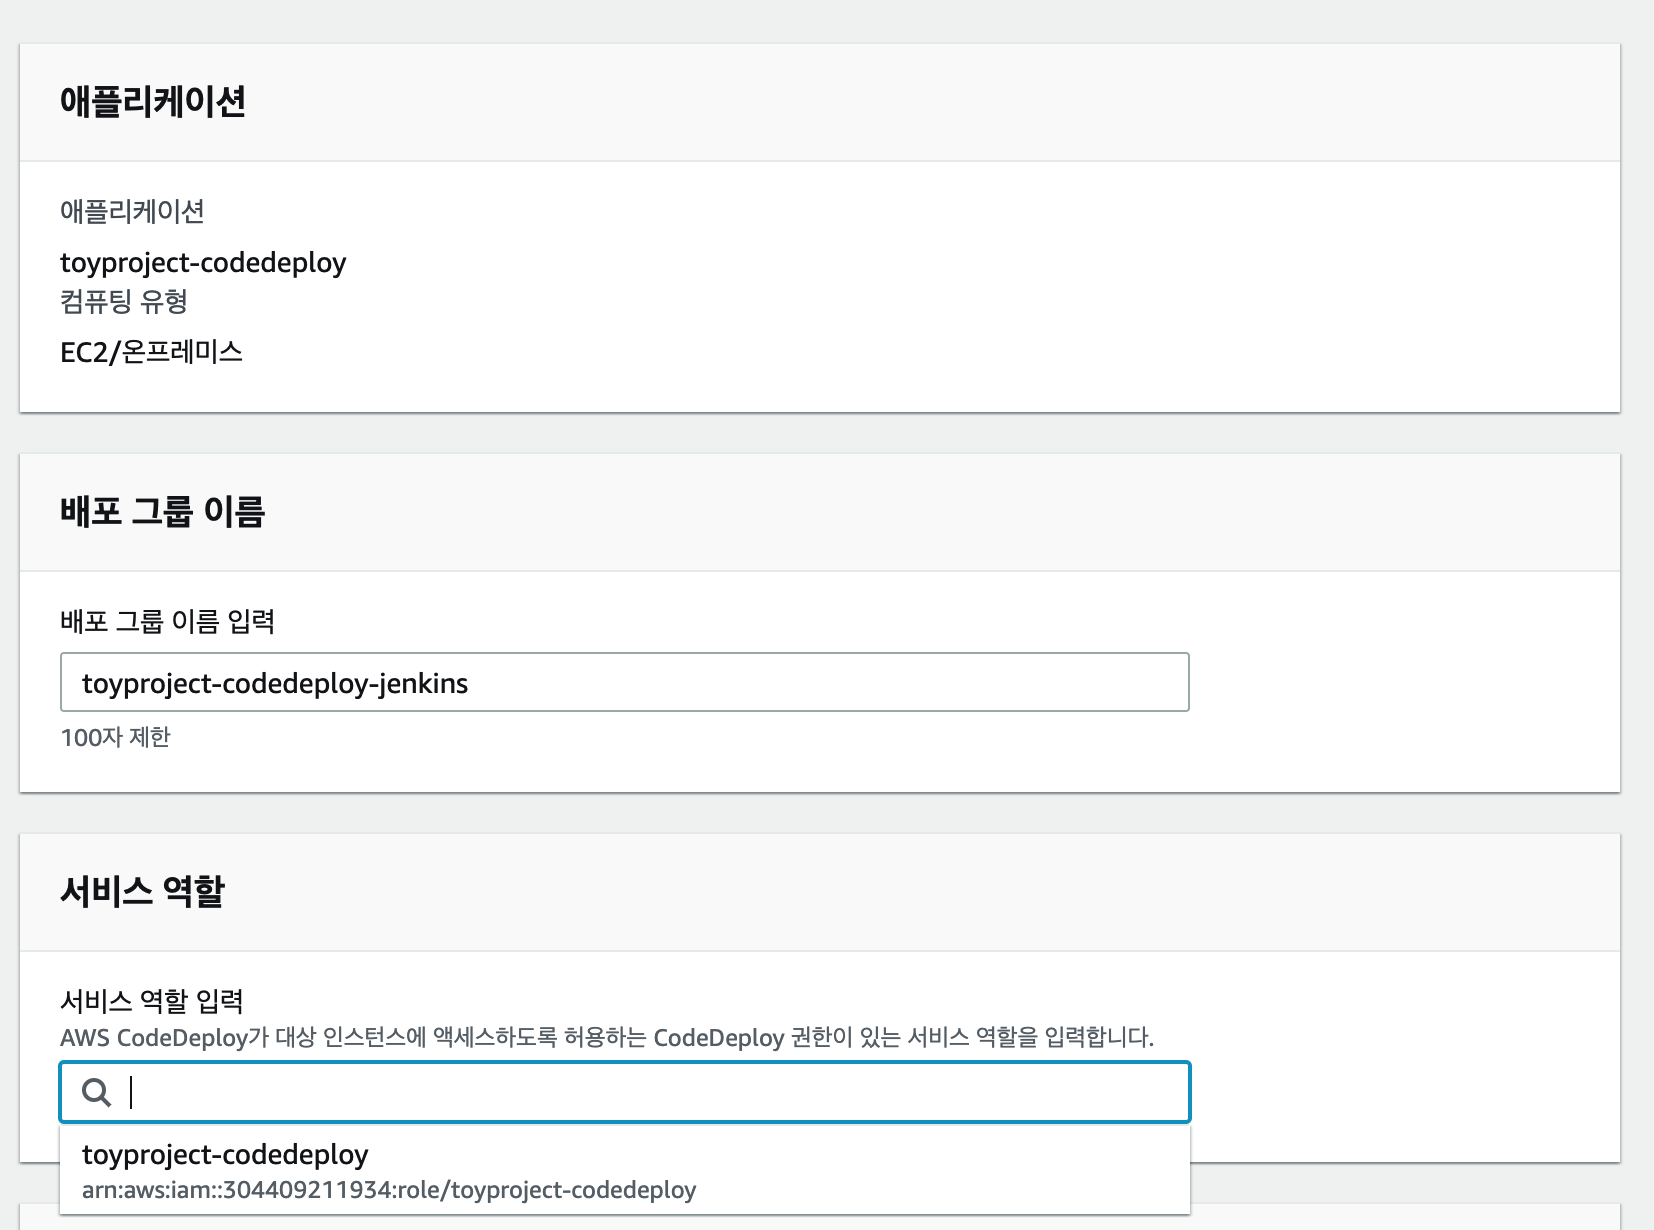Click the 서비스 역할 section heading
Image resolution: width=1654 pixels, height=1230 pixels.
(142, 891)
